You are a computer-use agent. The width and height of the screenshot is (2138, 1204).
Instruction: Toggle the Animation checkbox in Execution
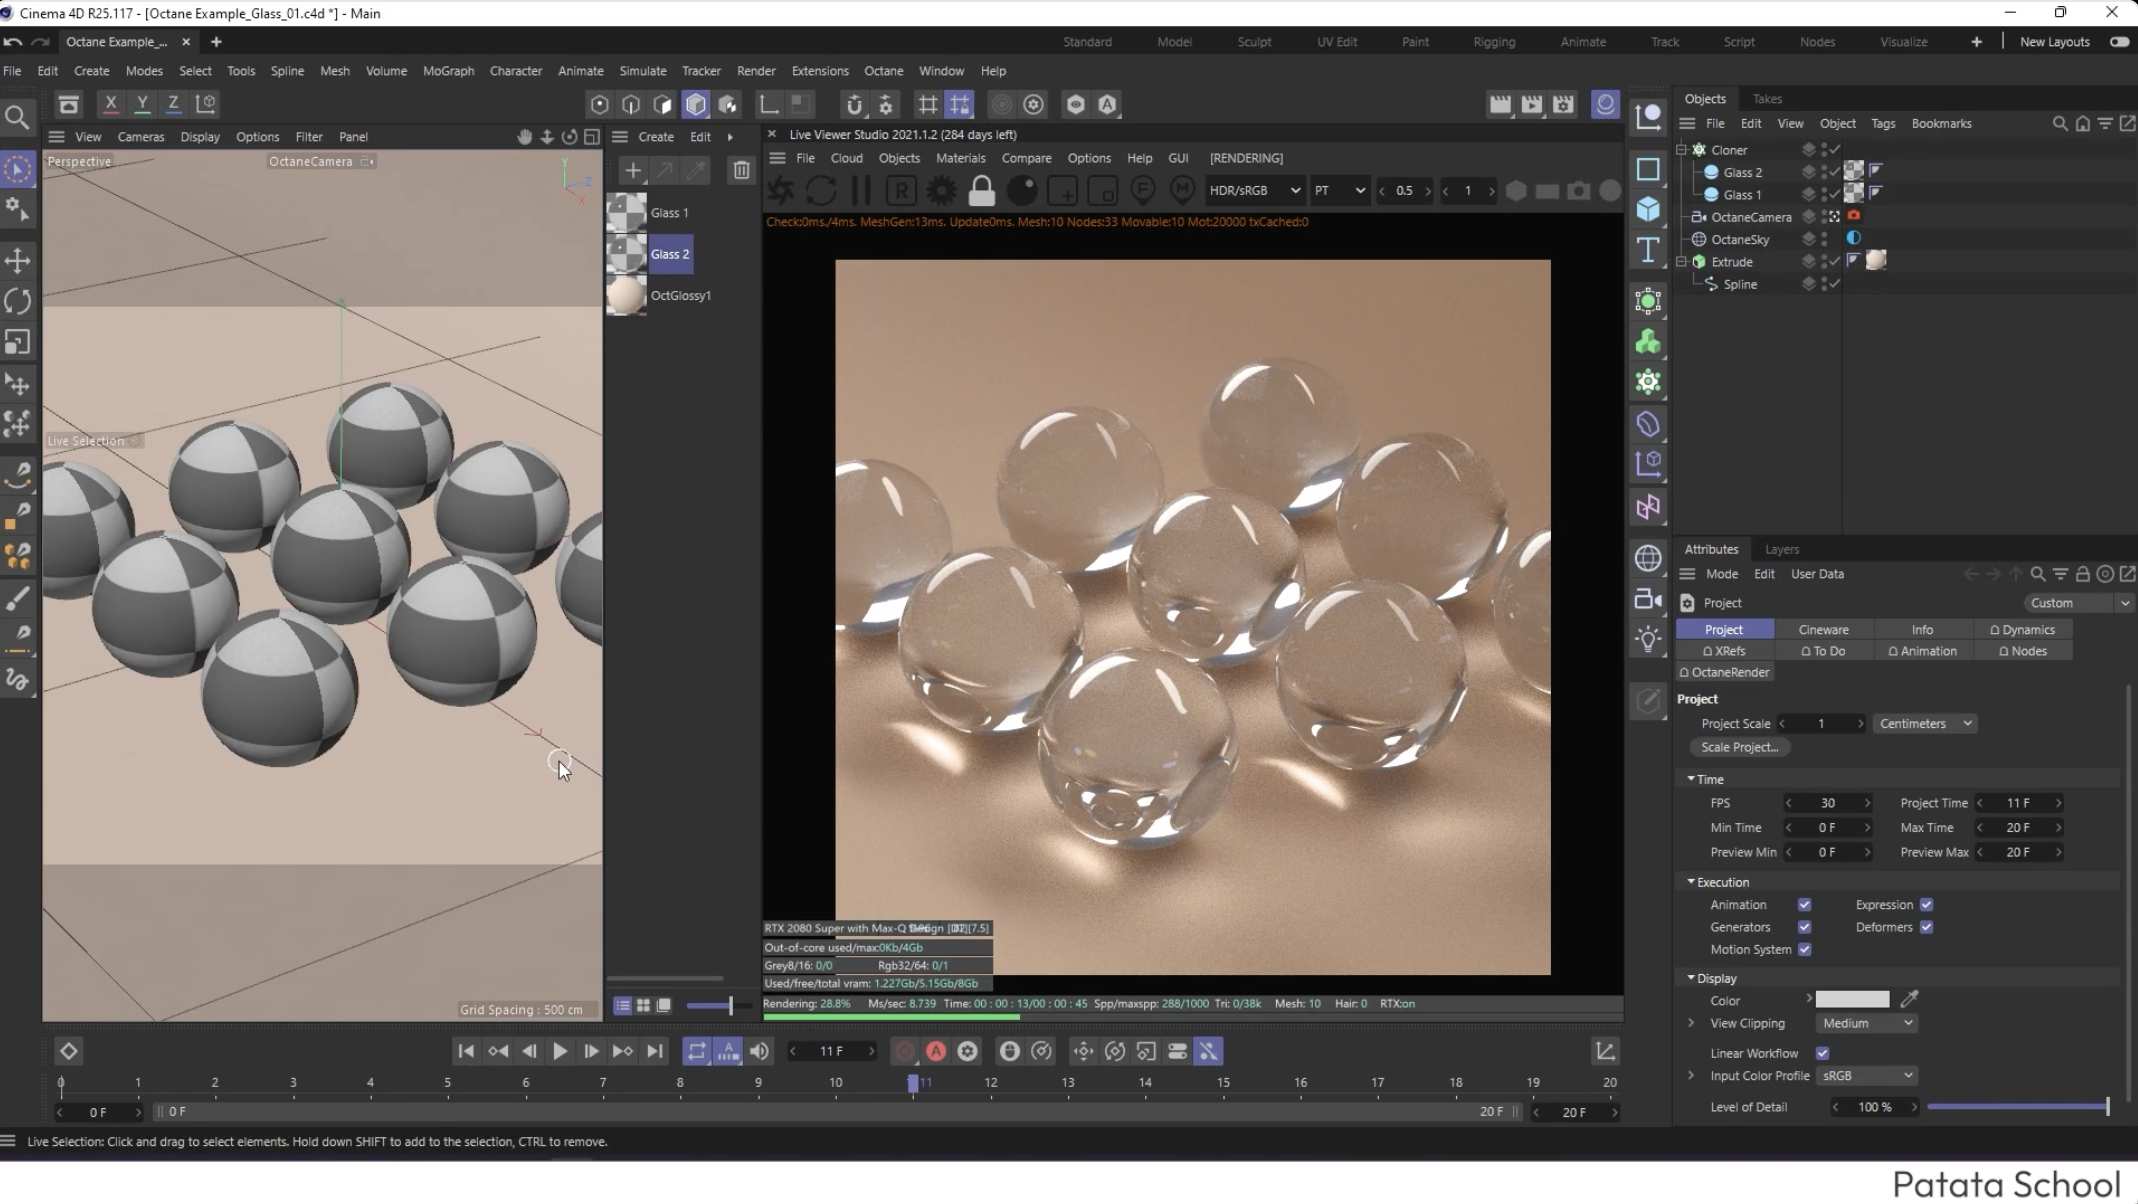click(1804, 905)
